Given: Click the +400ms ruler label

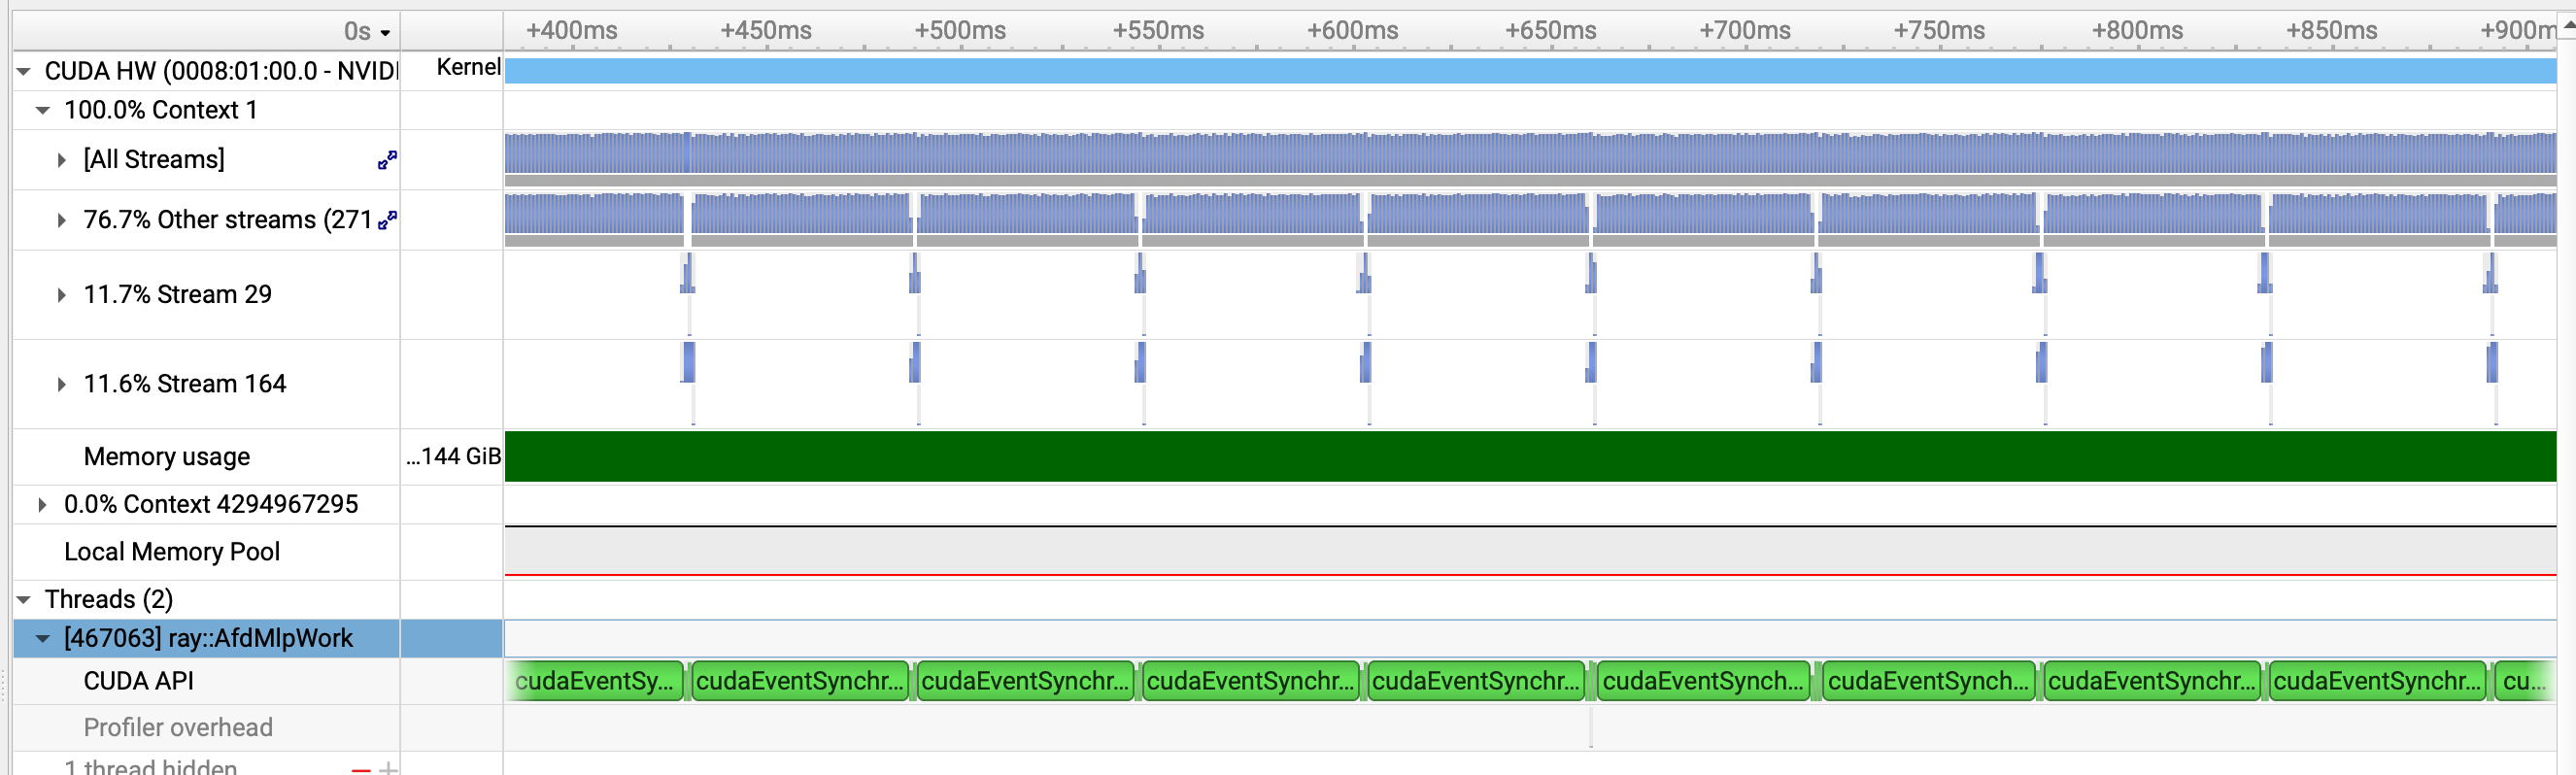Looking at the screenshot, I should click(572, 31).
